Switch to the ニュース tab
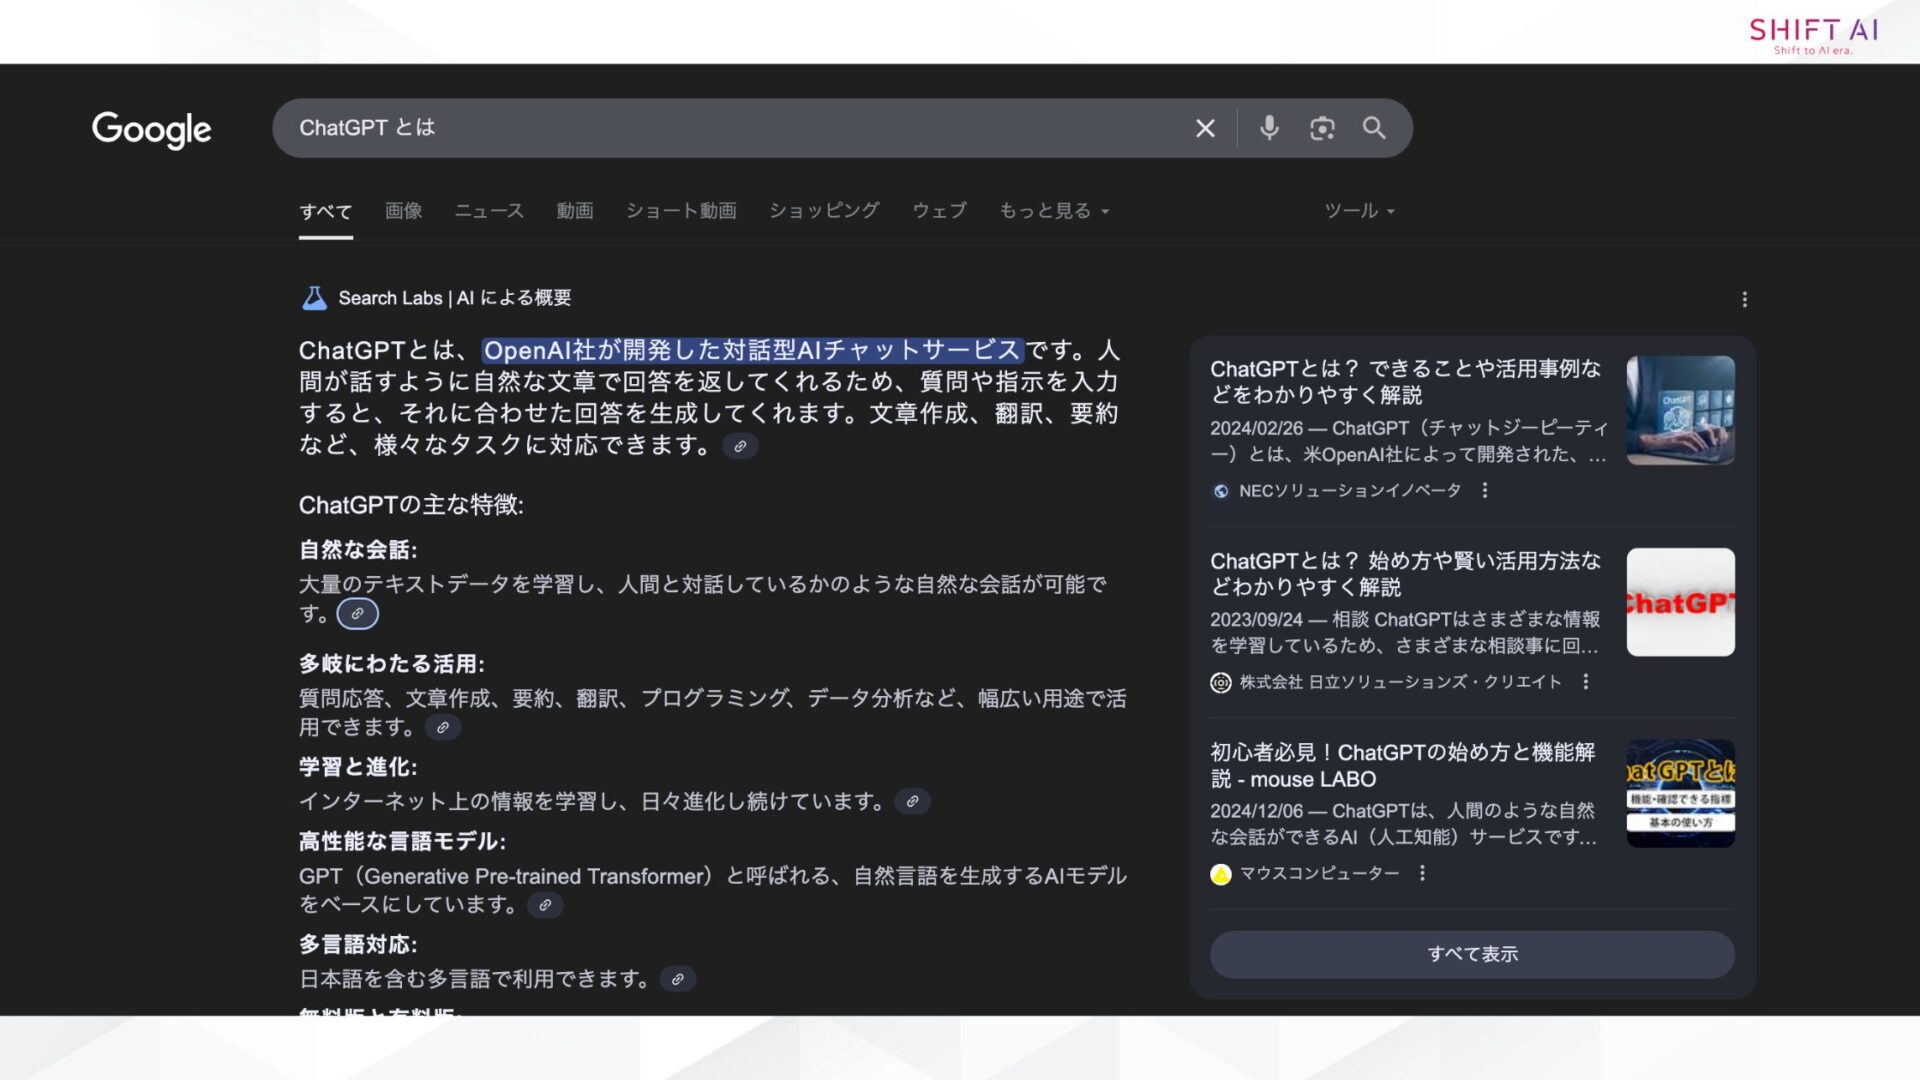1920x1080 pixels. [488, 211]
